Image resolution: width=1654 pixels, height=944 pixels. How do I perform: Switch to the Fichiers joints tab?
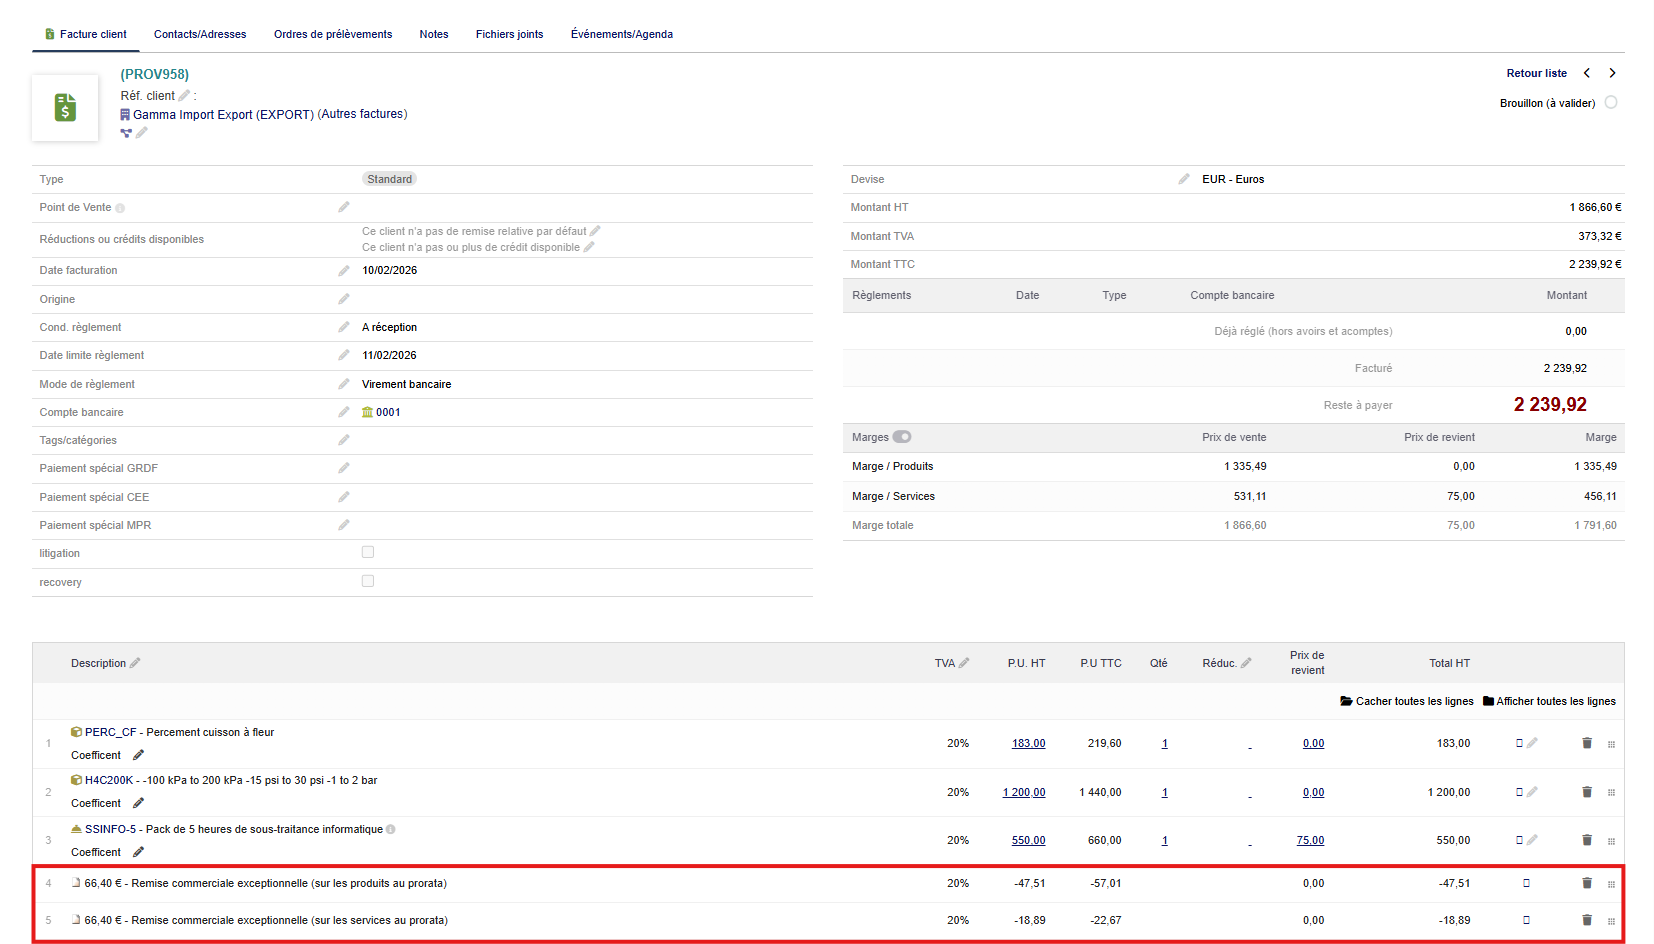coord(509,34)
